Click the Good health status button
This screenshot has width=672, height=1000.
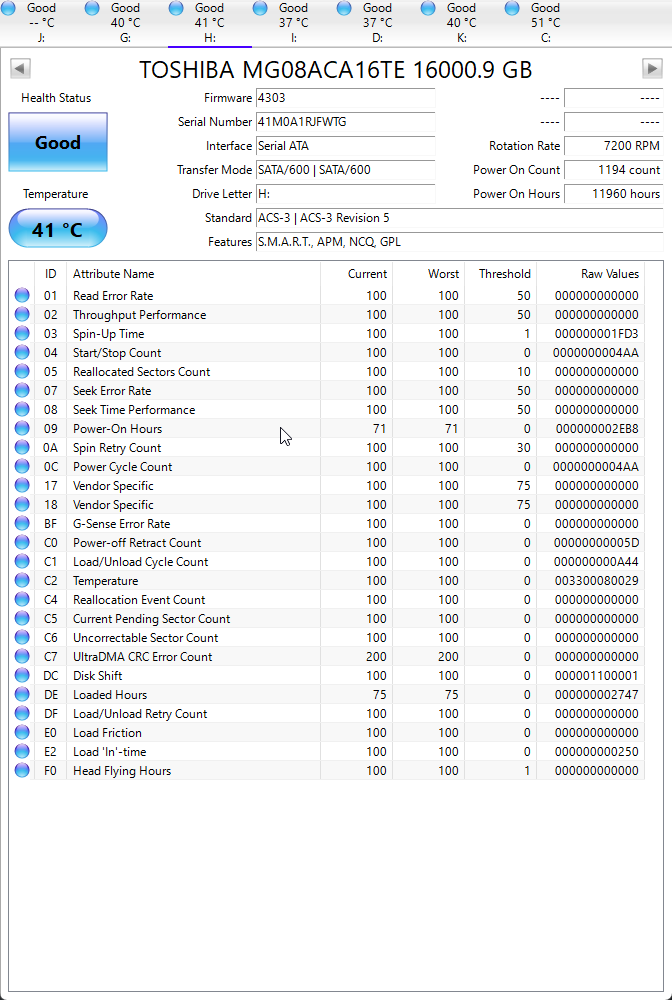tap(58, 142)
